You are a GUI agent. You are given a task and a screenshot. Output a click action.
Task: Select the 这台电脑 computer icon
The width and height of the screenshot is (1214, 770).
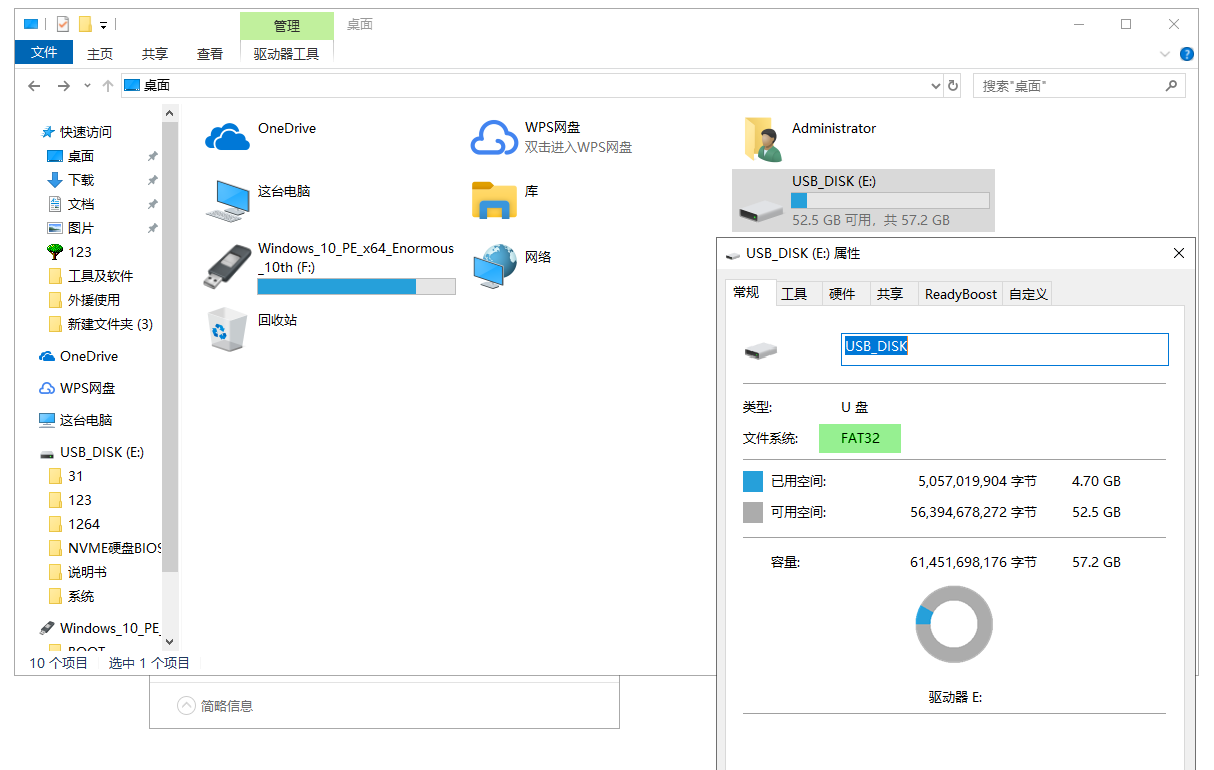227,200
